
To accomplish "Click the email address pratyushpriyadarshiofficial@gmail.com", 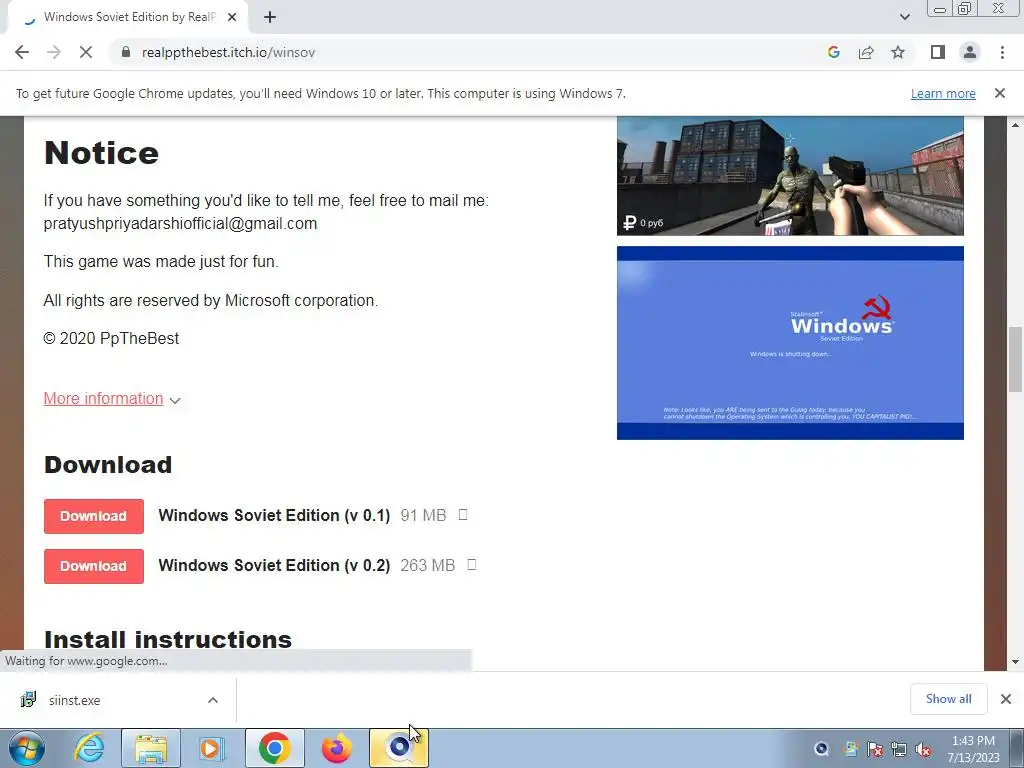I will click(x=180, y=223).
